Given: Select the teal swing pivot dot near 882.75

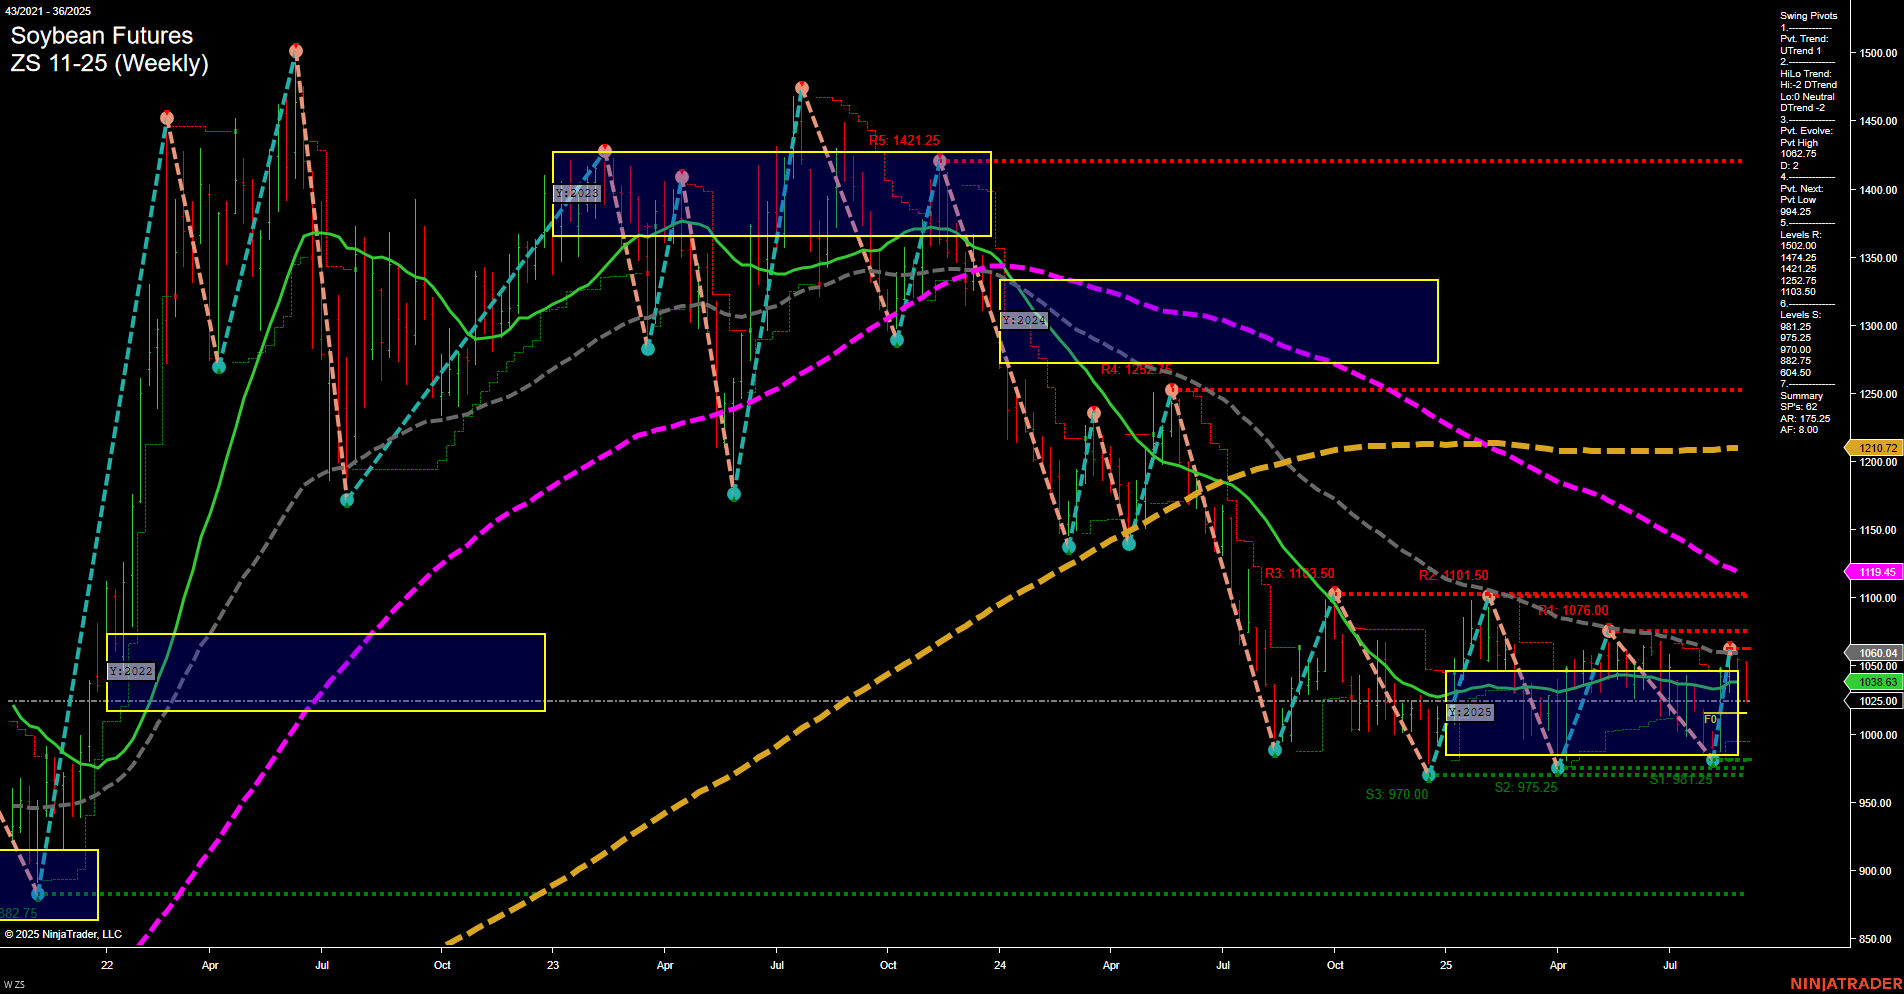Looking at the screenshot, I should [37, 895].
